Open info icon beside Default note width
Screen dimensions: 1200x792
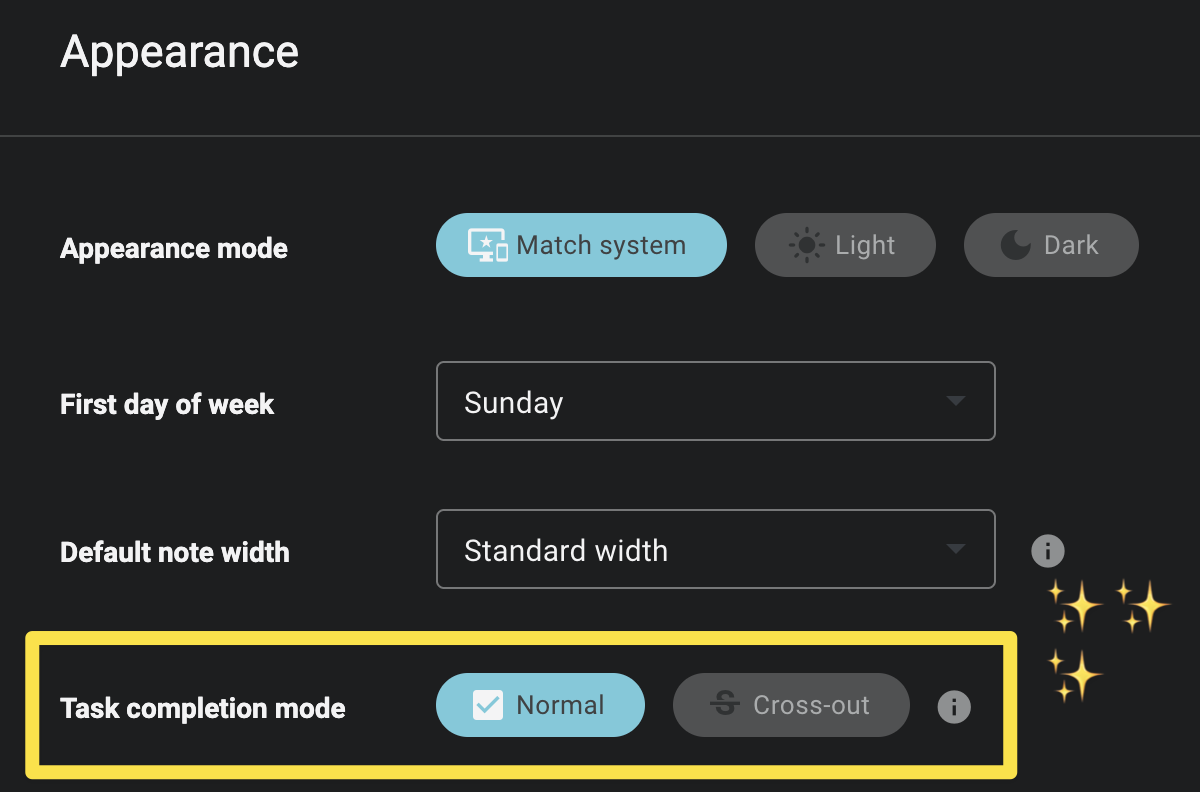[x=1047, y=550]
